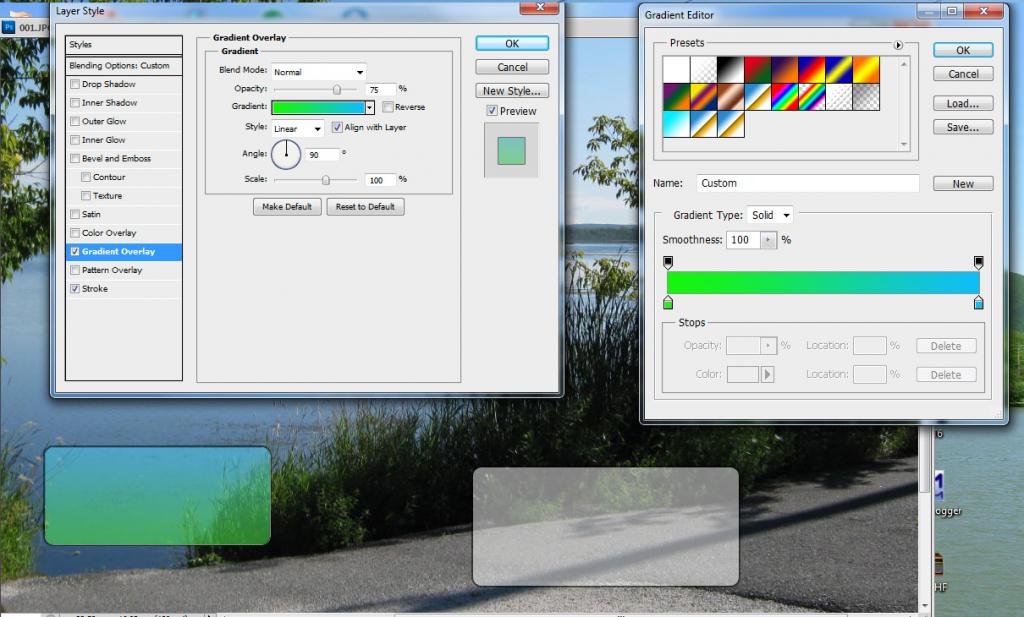Click OK in Layer Style dialog

point(512,43)
